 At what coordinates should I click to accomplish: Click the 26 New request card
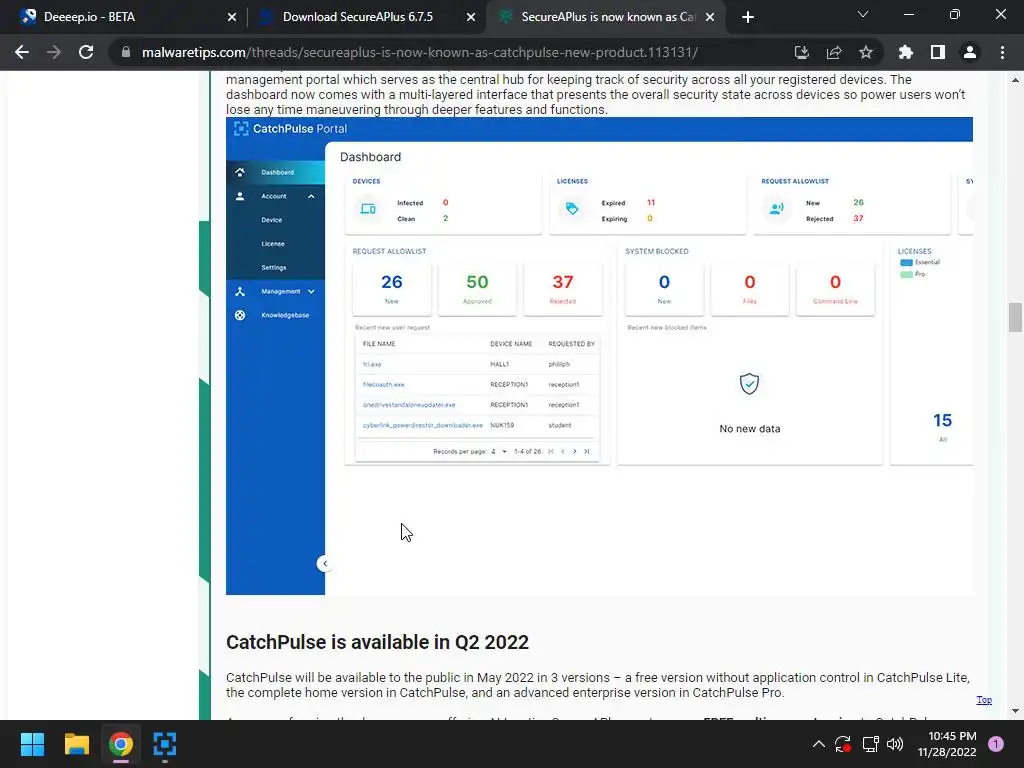392,289
